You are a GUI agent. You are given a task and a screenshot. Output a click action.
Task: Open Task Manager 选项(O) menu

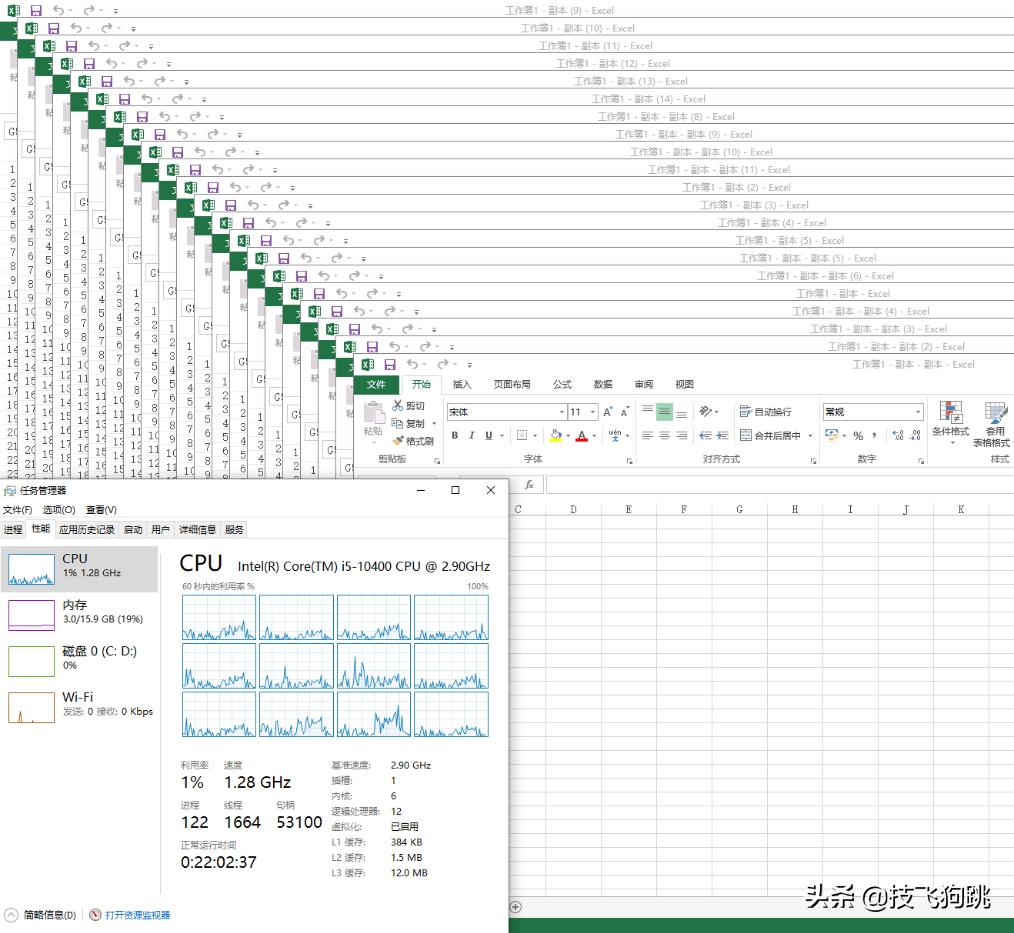click(x=59, y=509)
